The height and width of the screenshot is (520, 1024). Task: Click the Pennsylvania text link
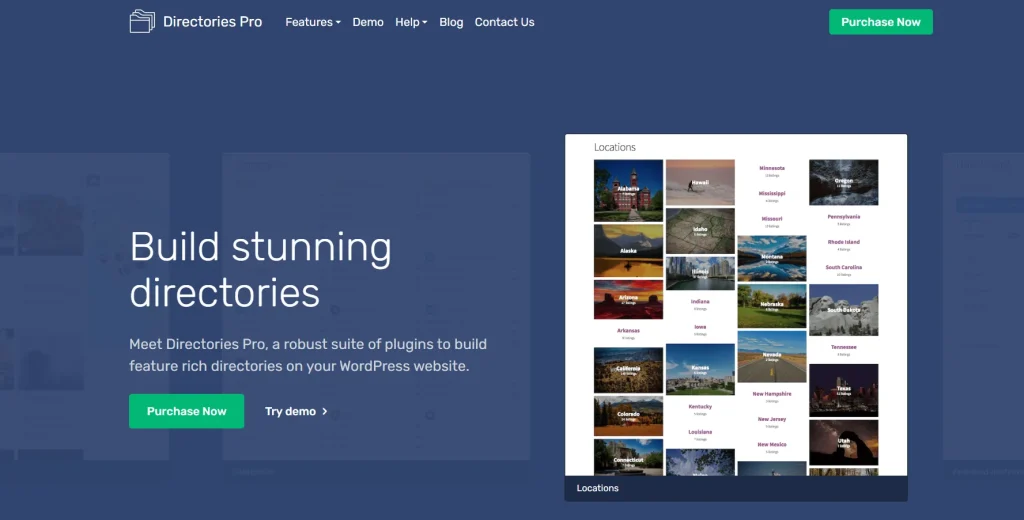(844, 217)
